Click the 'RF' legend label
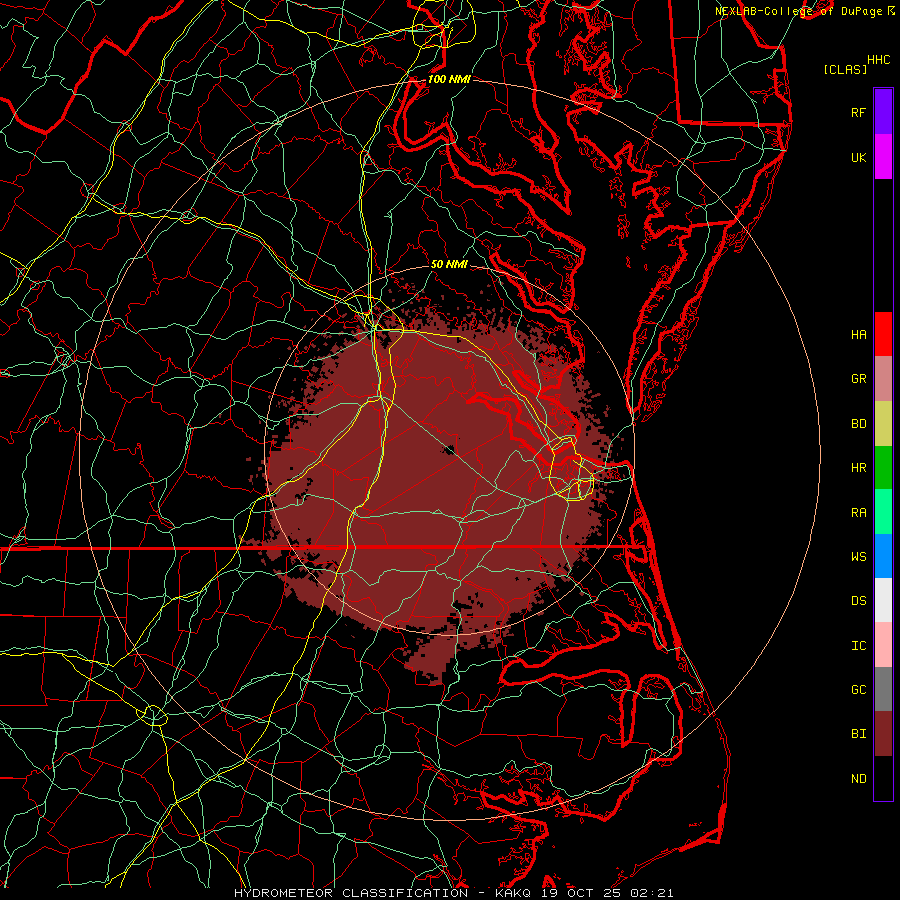The width and height of the screenshot is (900, 900). point(859,112)
